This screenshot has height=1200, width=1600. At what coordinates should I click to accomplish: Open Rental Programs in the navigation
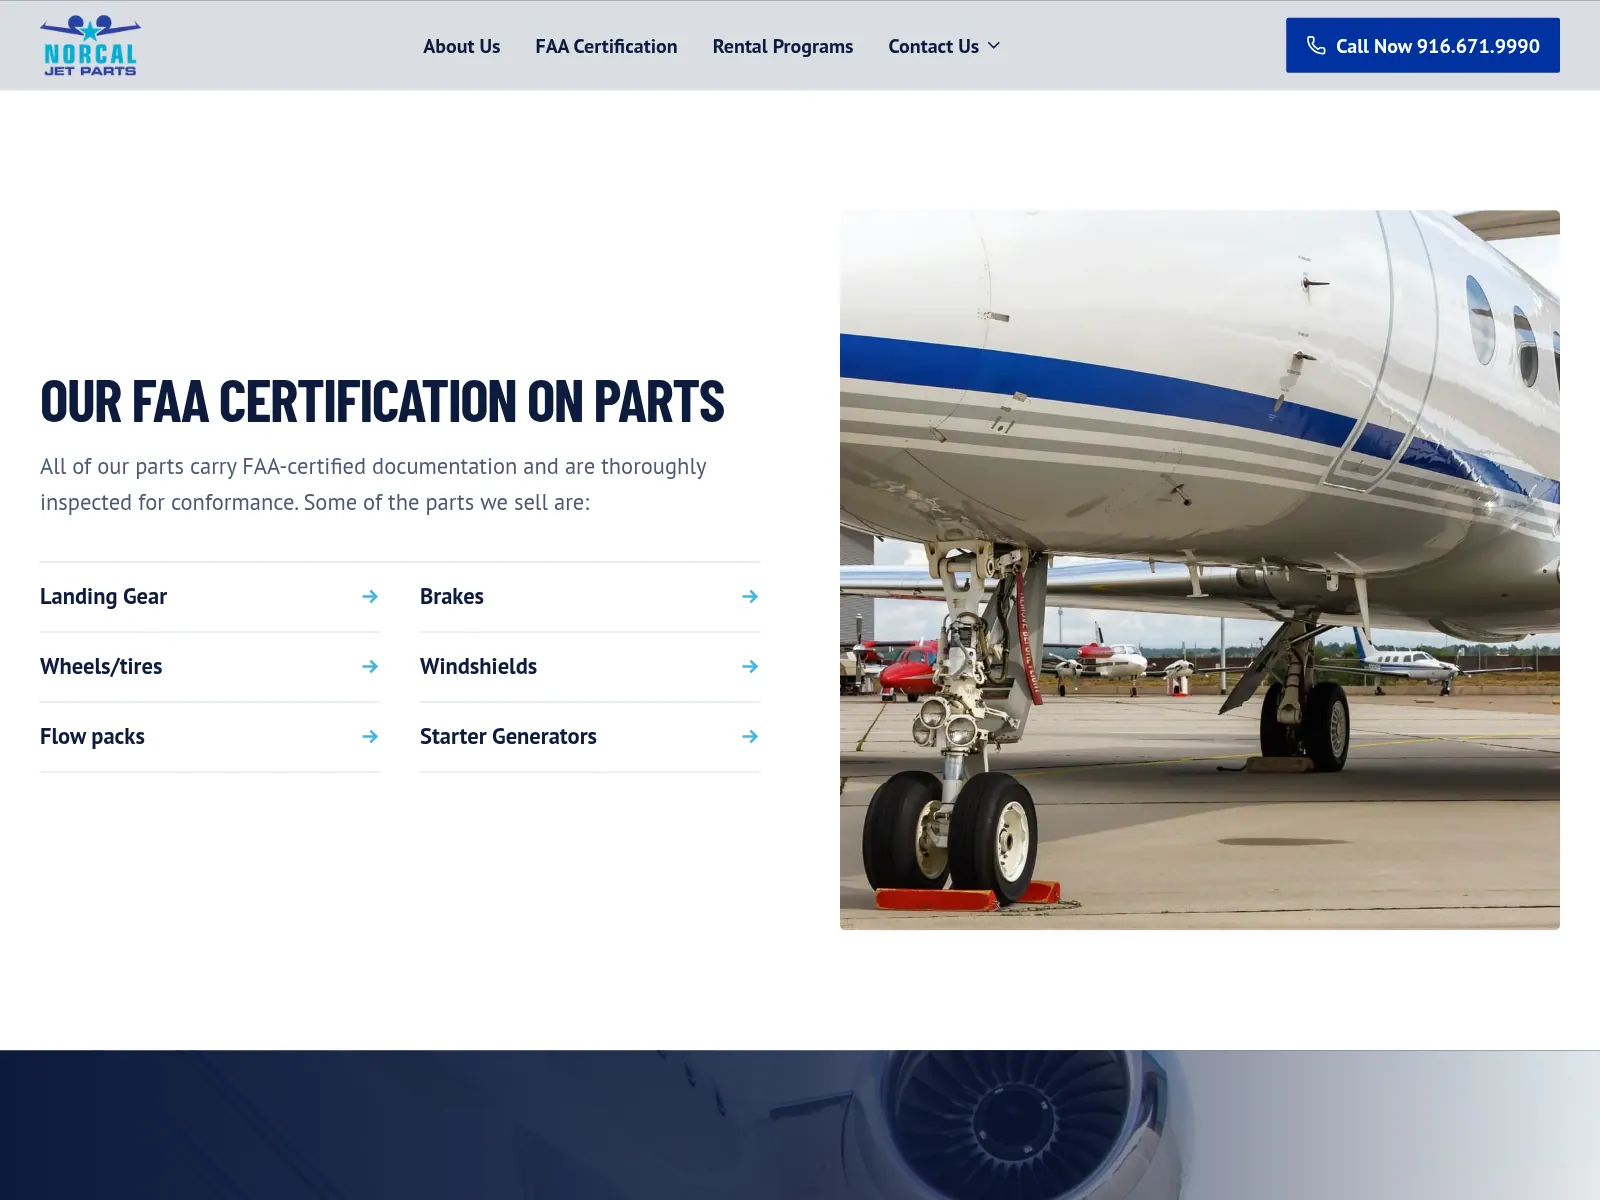coord(782,46)
